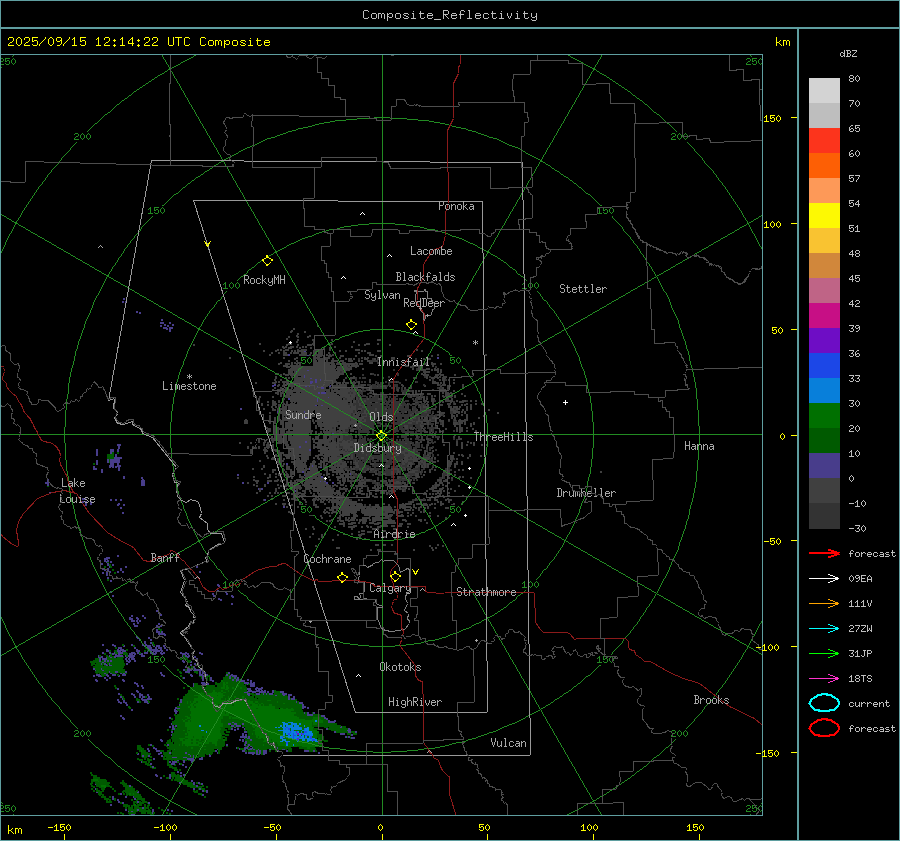Click the Airdrie label
The width and height of the screenshot is (900, 841).
(394, 534)
